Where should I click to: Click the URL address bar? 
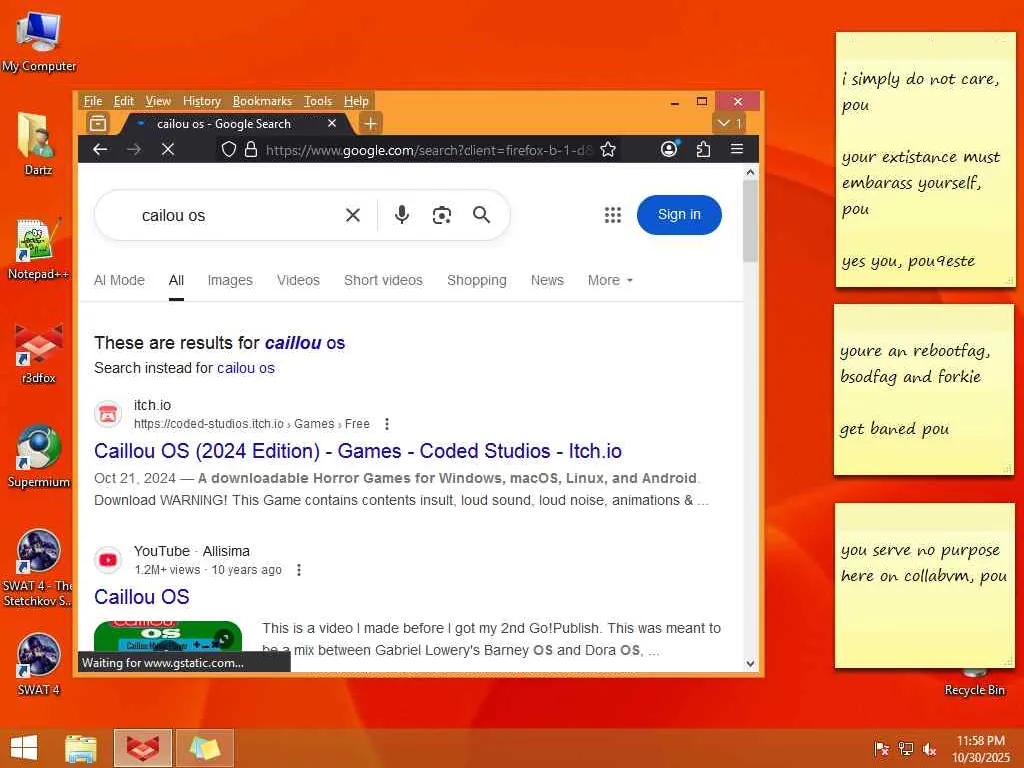(x=428, y=150)
